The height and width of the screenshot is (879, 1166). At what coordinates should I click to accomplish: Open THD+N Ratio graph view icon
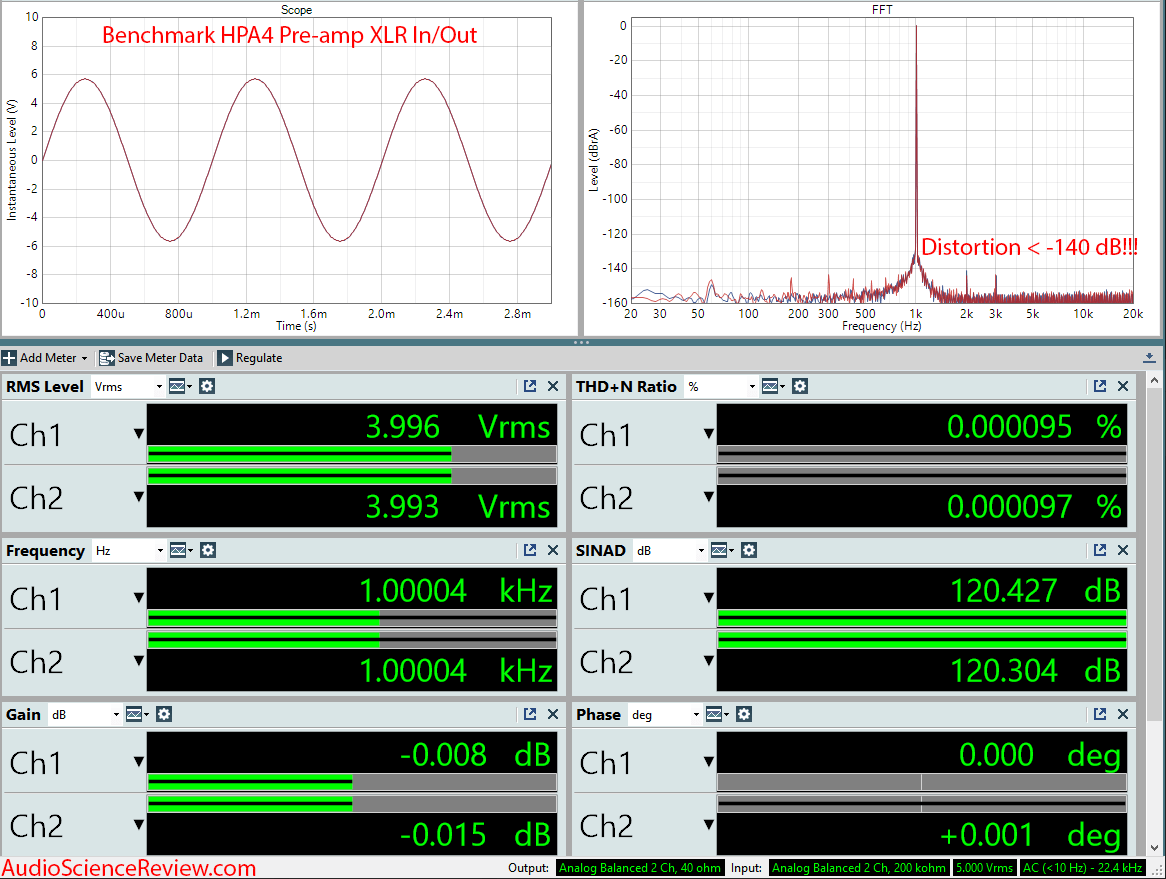[773, 386]
